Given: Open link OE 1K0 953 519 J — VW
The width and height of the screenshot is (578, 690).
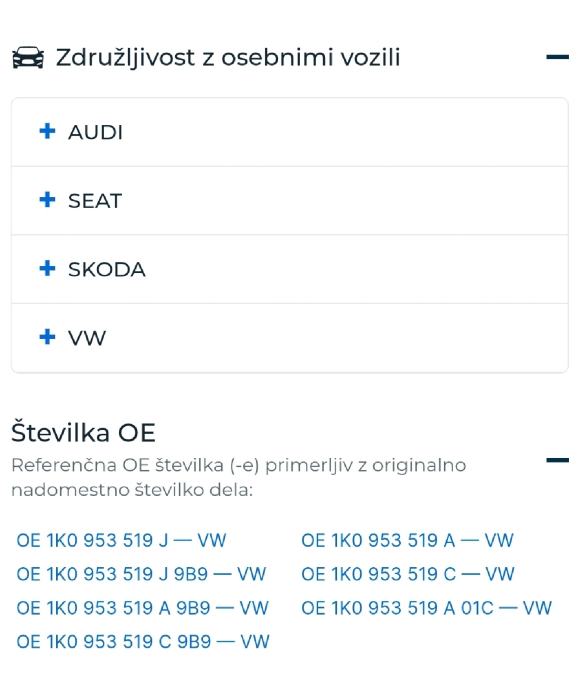Looking at the screenshot, I should pos(121,540).
